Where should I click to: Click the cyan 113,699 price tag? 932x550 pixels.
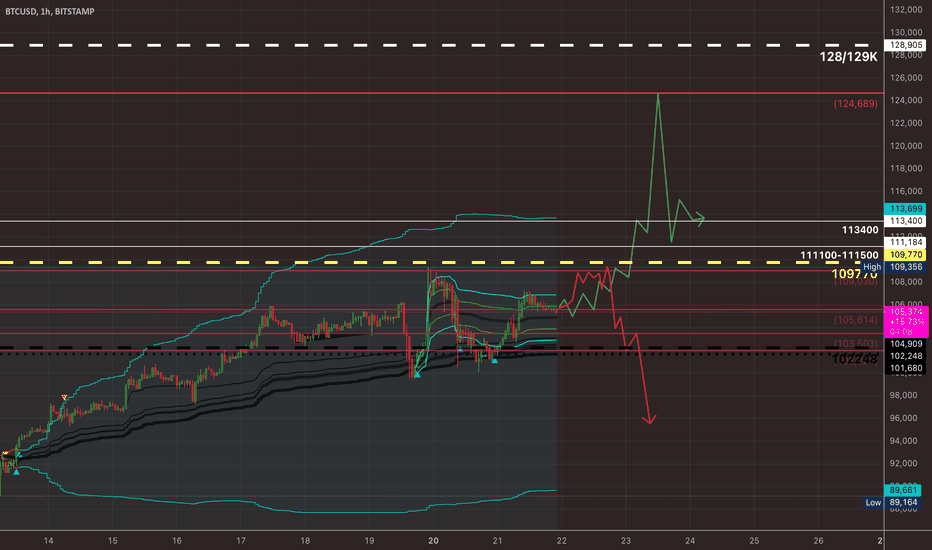pos(906,209)
